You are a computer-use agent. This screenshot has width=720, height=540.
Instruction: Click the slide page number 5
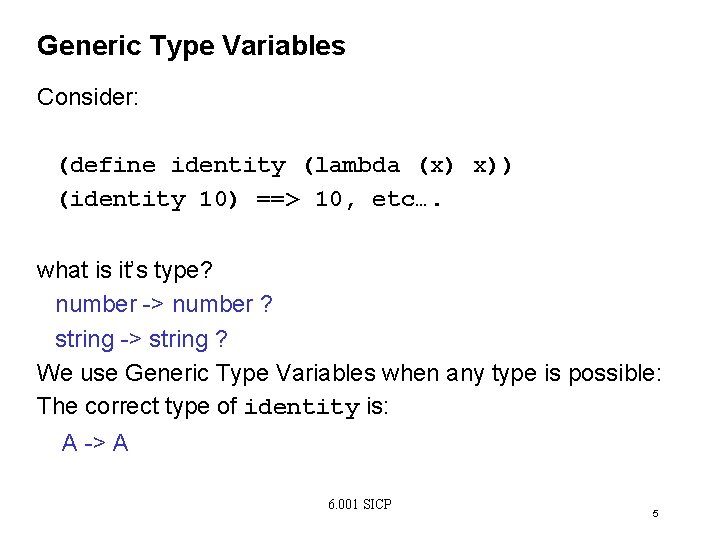(x=655, y=513)
